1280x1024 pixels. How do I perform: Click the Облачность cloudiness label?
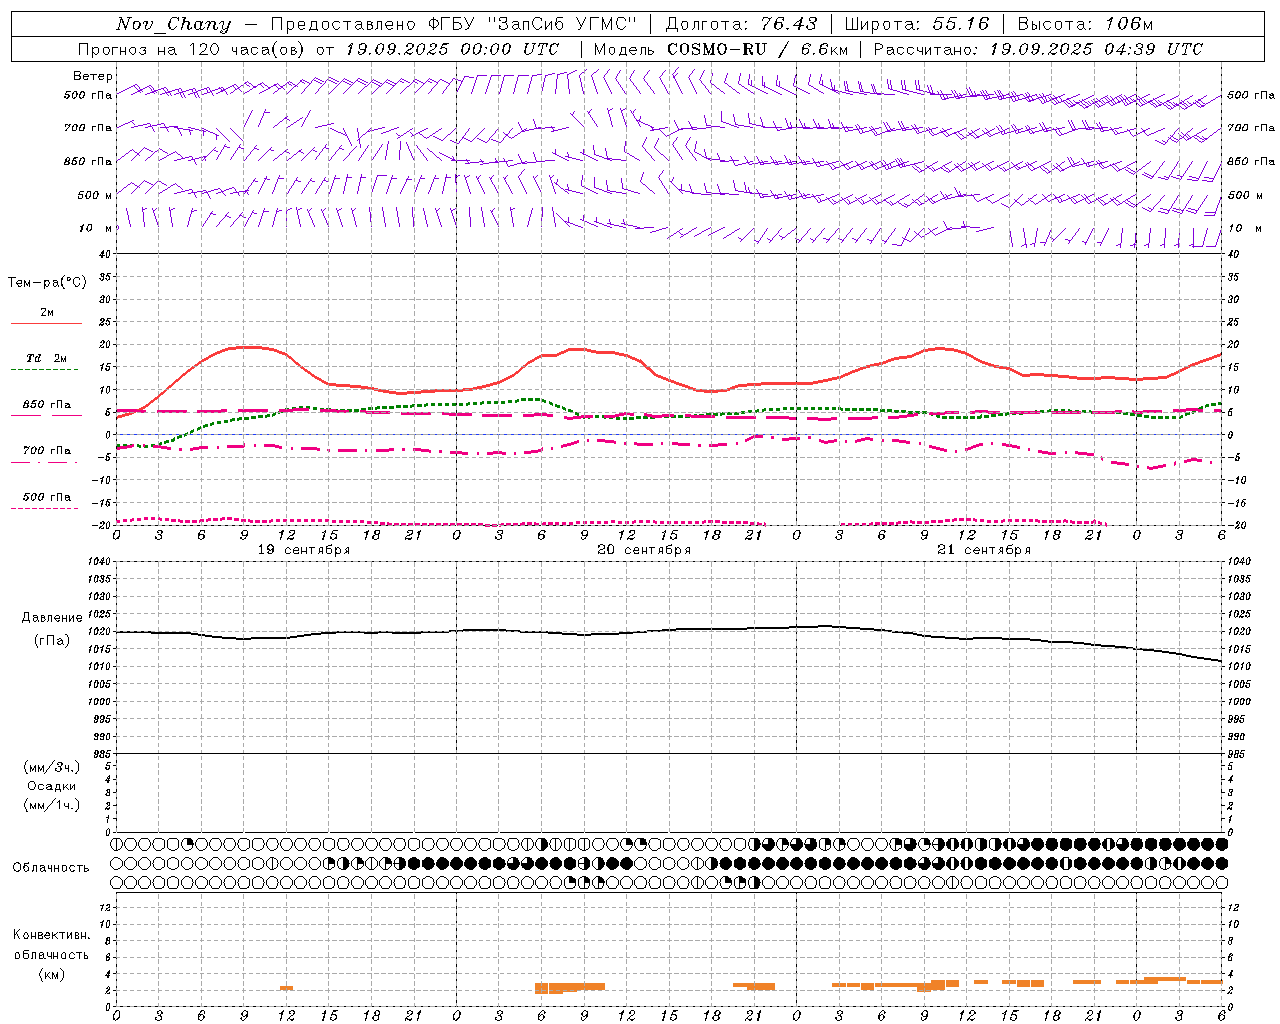(51, 868)
